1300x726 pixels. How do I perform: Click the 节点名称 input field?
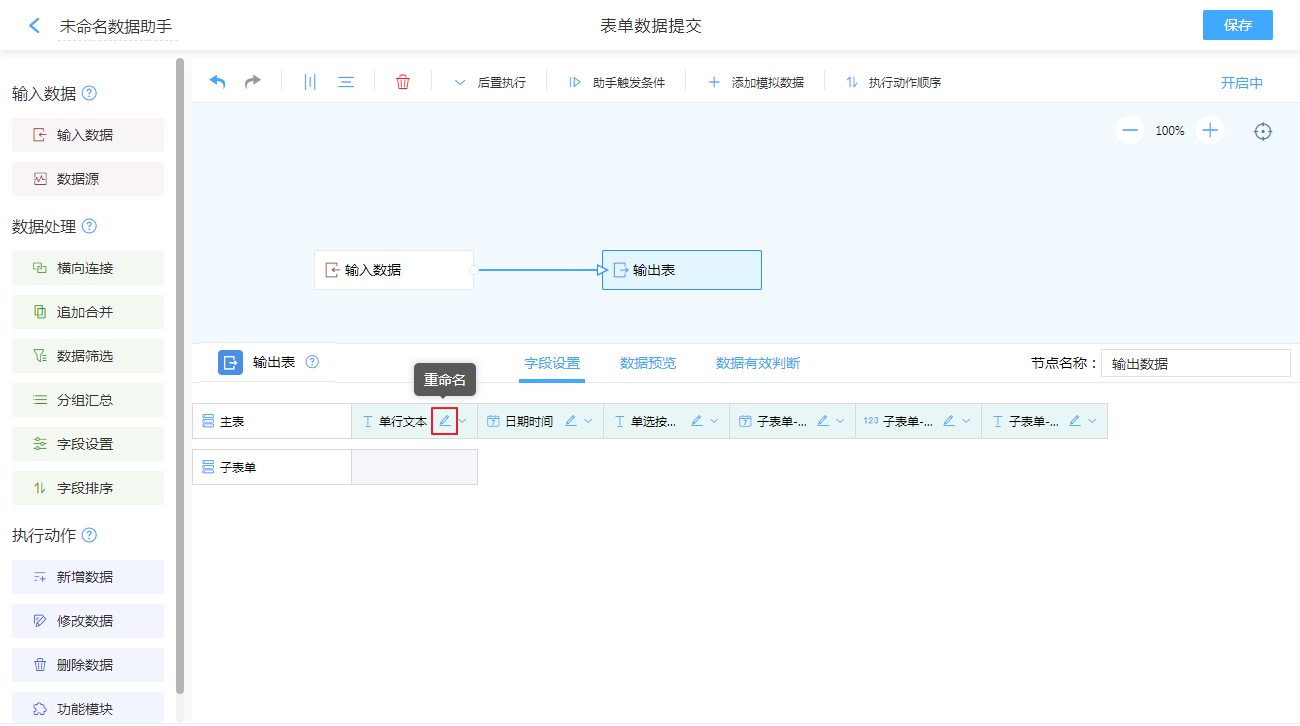point(1195,363)
